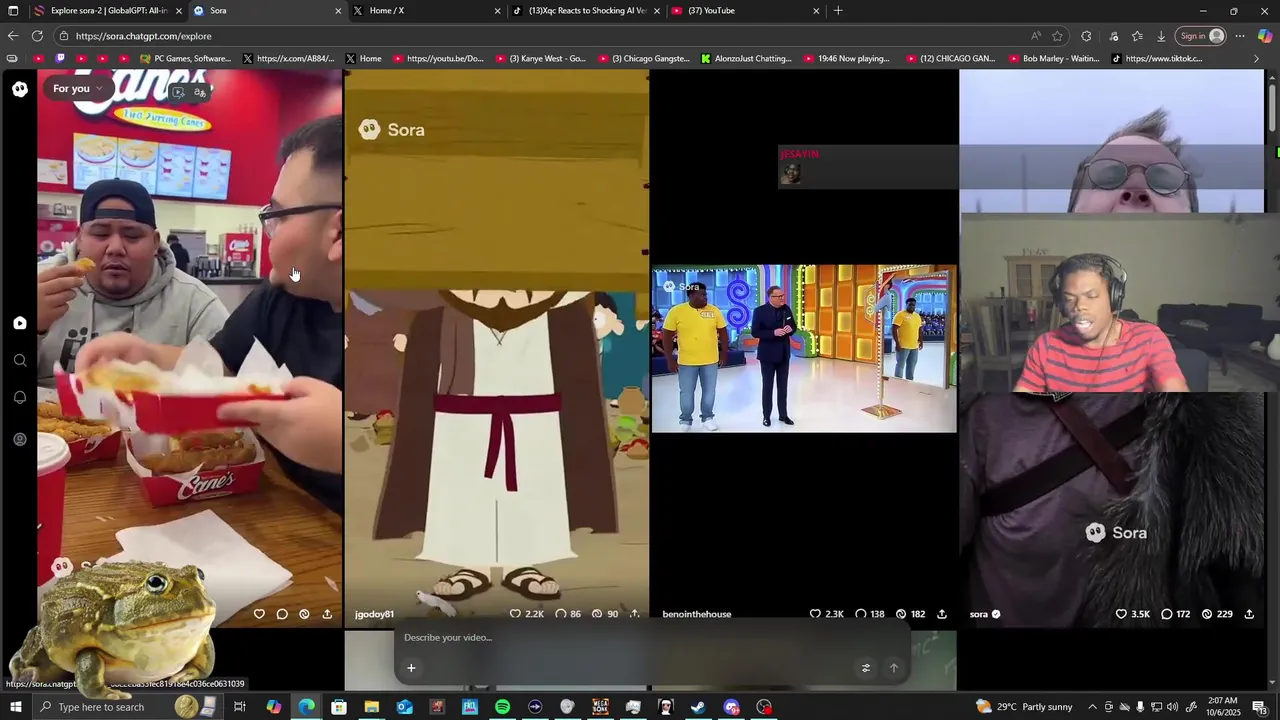Share jgoday81's video
The image size is (1280, 720).
point(634,614)
